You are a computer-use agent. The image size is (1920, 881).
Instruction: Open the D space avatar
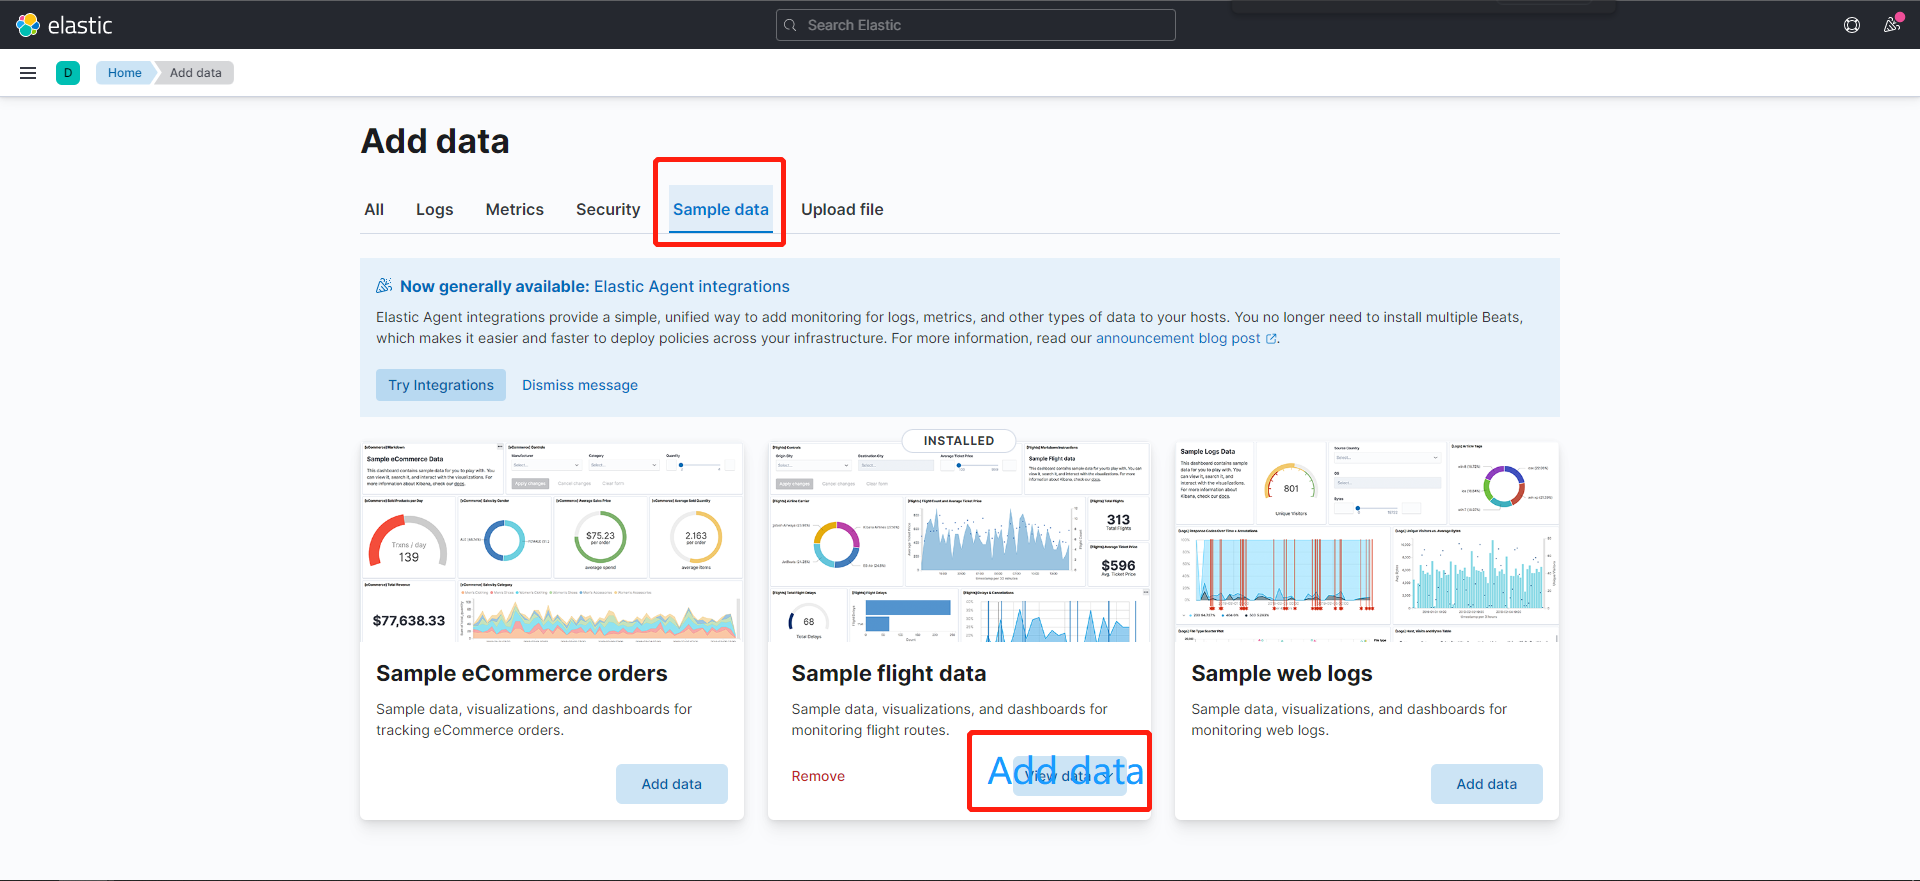[x=68, y=73]
